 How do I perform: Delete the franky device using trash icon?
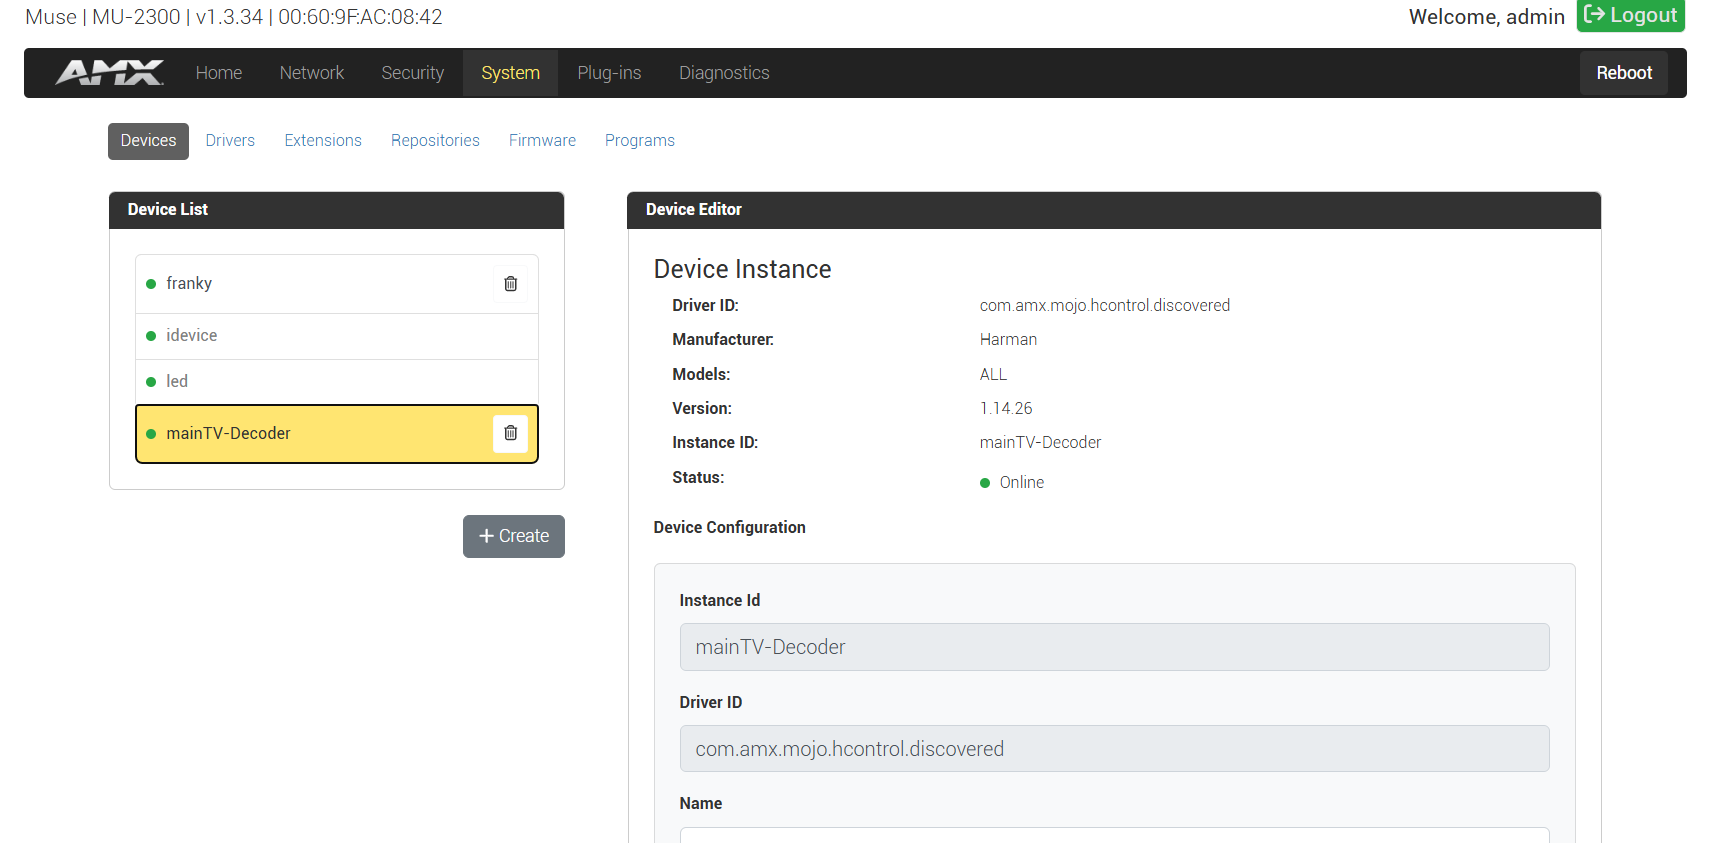(510, 284)
